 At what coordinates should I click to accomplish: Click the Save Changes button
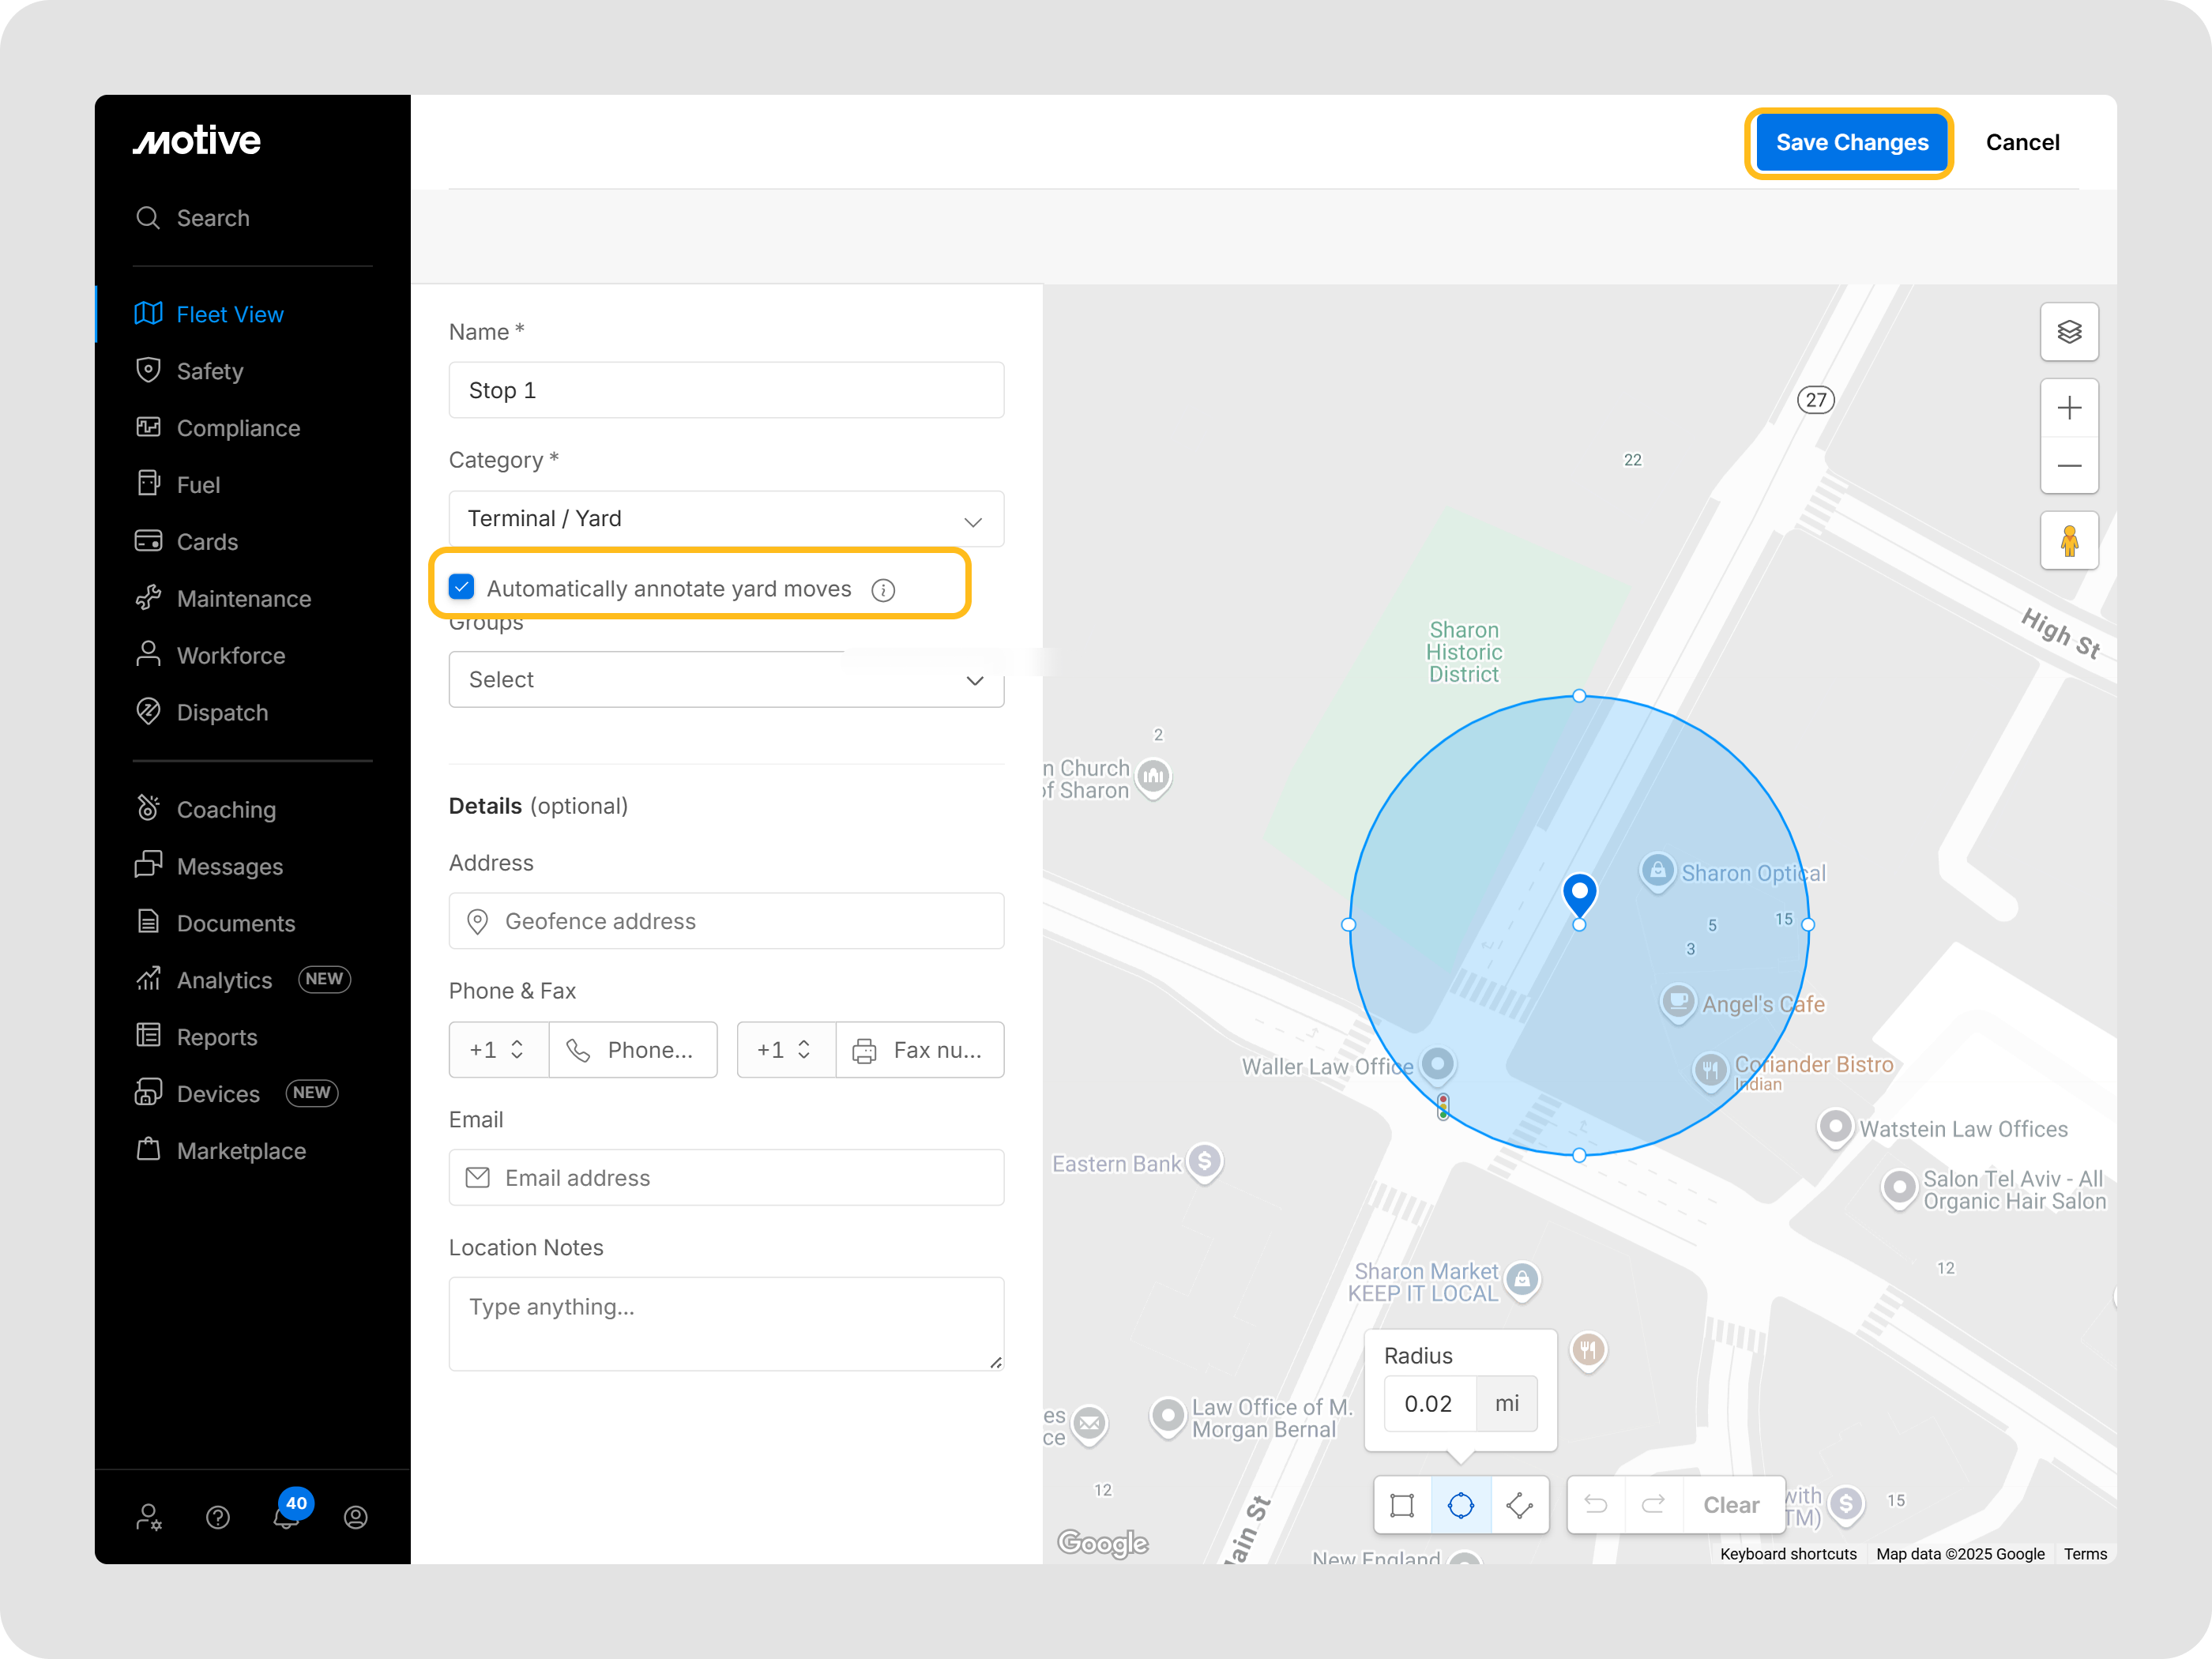[1851, 143]
